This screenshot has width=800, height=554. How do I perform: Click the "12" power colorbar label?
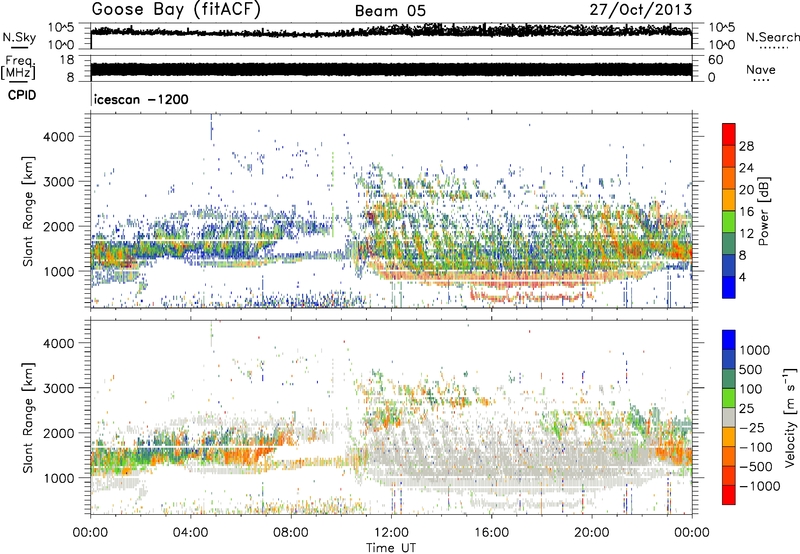(746, 234)
